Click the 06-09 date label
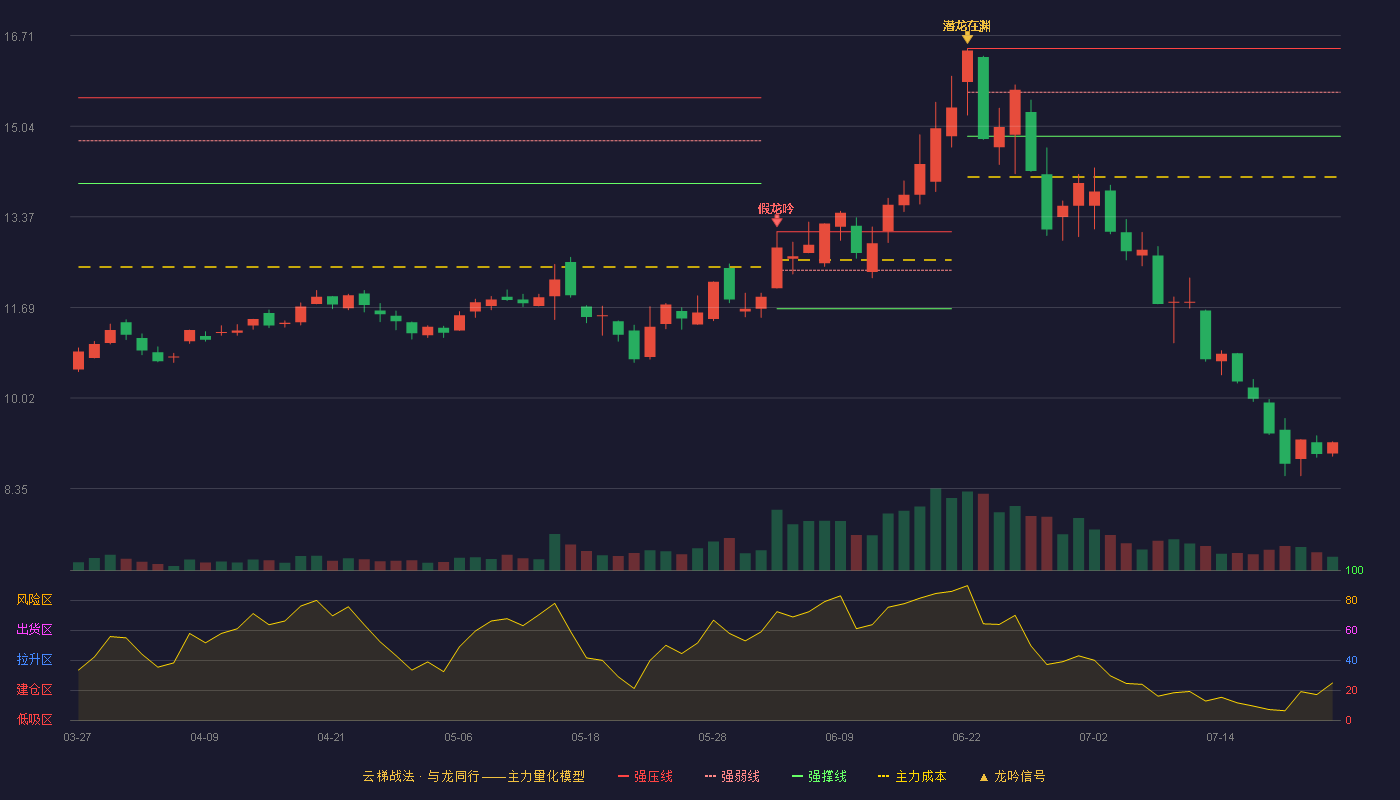 point(839,737)
